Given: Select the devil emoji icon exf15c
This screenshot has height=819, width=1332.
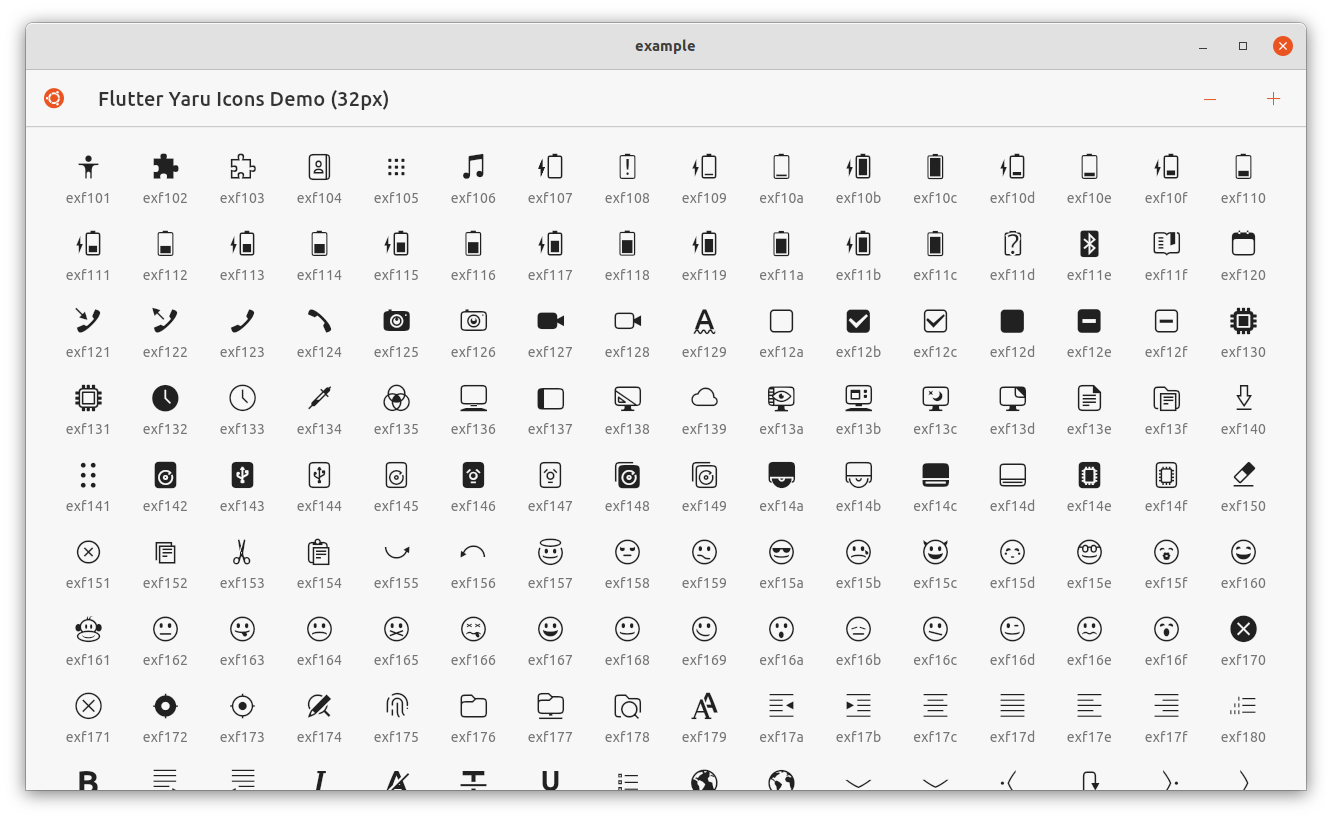Looking at the screenshot, I should [x=935, y=551].
